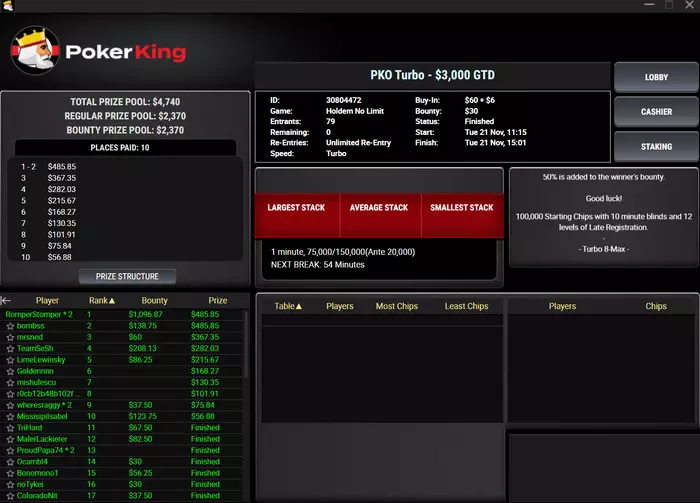Toggle favorite star for Missisipilsabel
Viewport: 700px width, 503px height.
pyautogui.click(x=10, y=416)
